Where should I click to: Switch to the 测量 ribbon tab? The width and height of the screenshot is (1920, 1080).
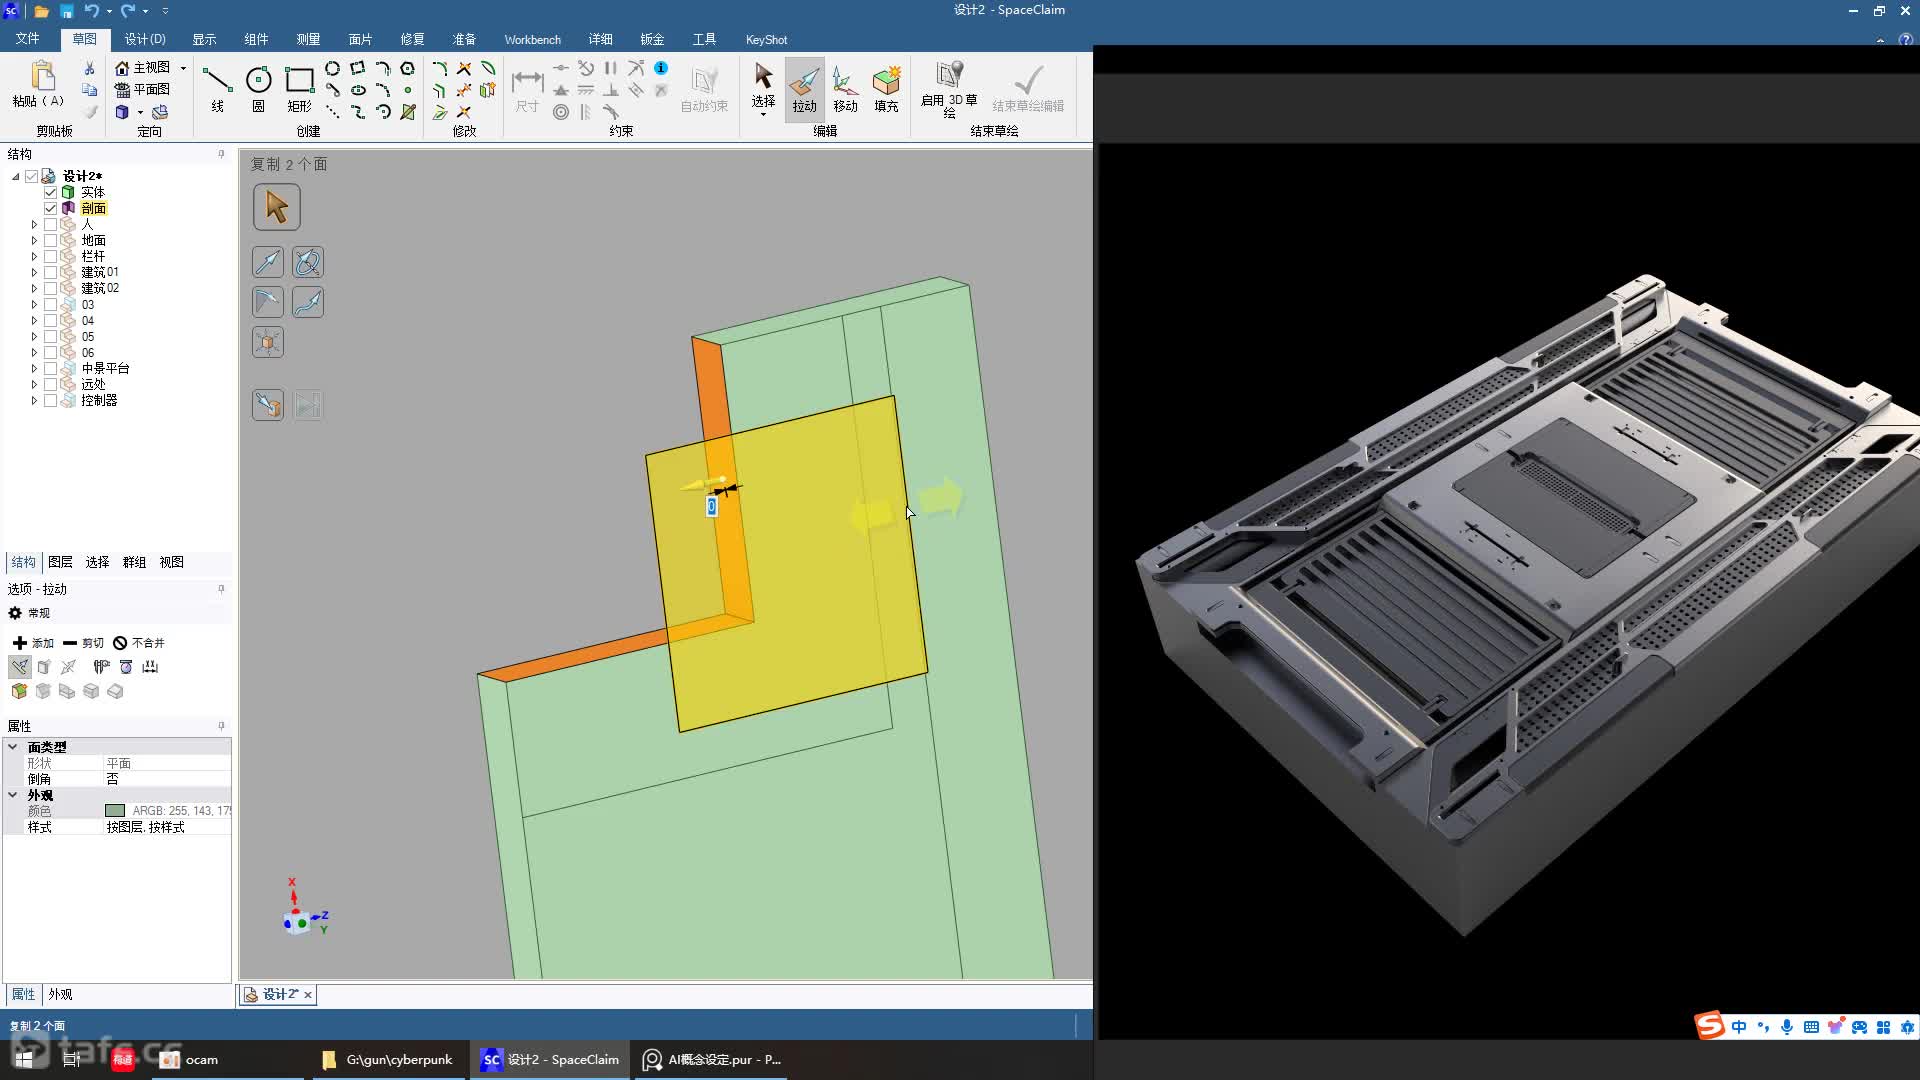[x=308, y=39]
